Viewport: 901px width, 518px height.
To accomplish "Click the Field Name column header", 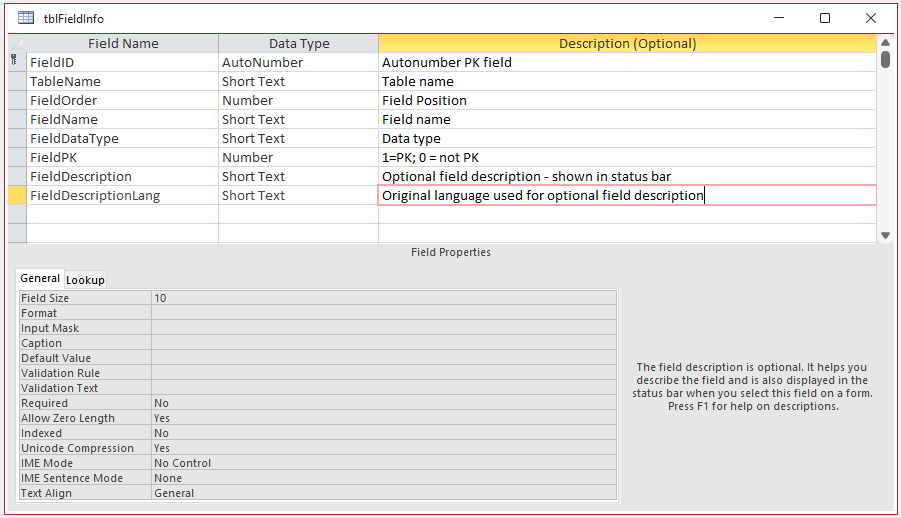I will (122, 43).
